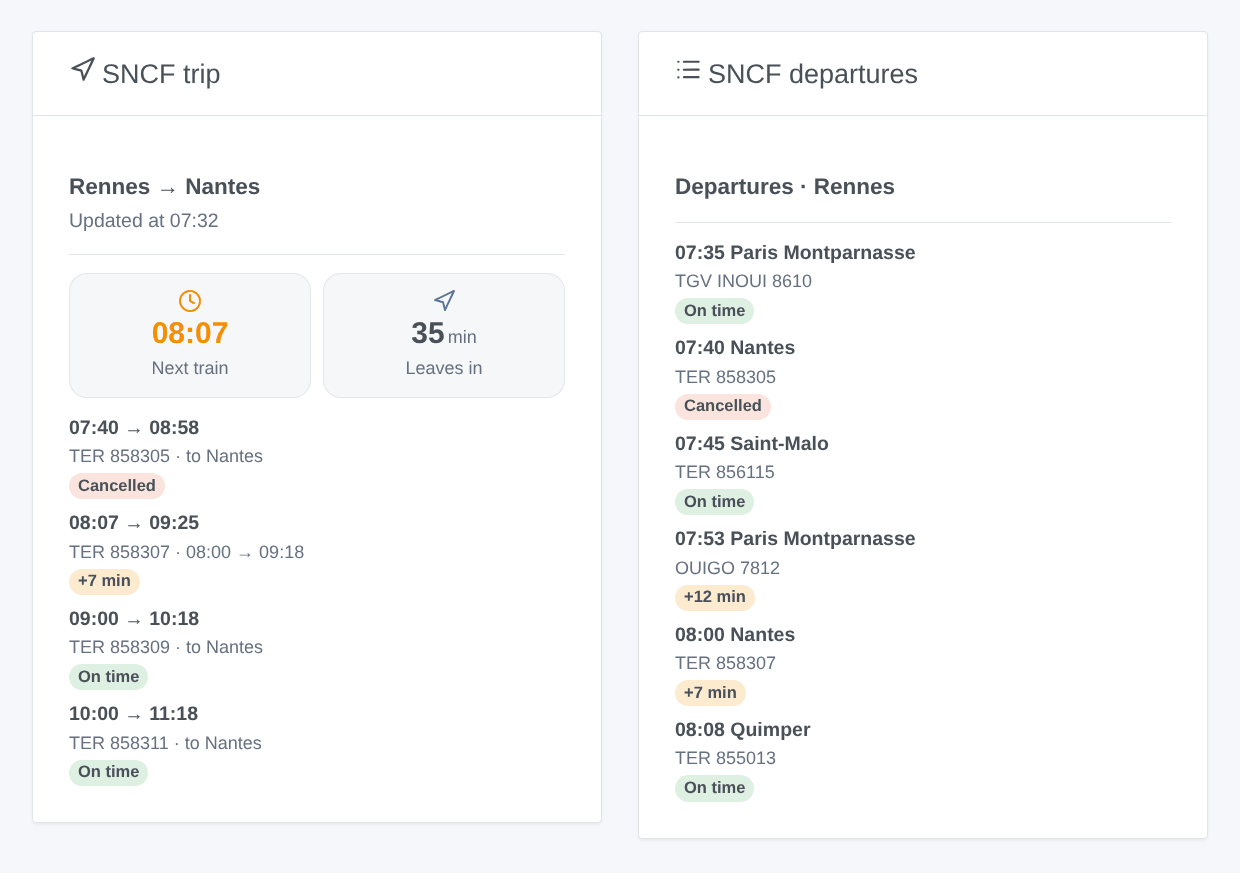Click TER 858305 in the departures list
Viewport: 1240px width, 873px height.
point(725,377)
